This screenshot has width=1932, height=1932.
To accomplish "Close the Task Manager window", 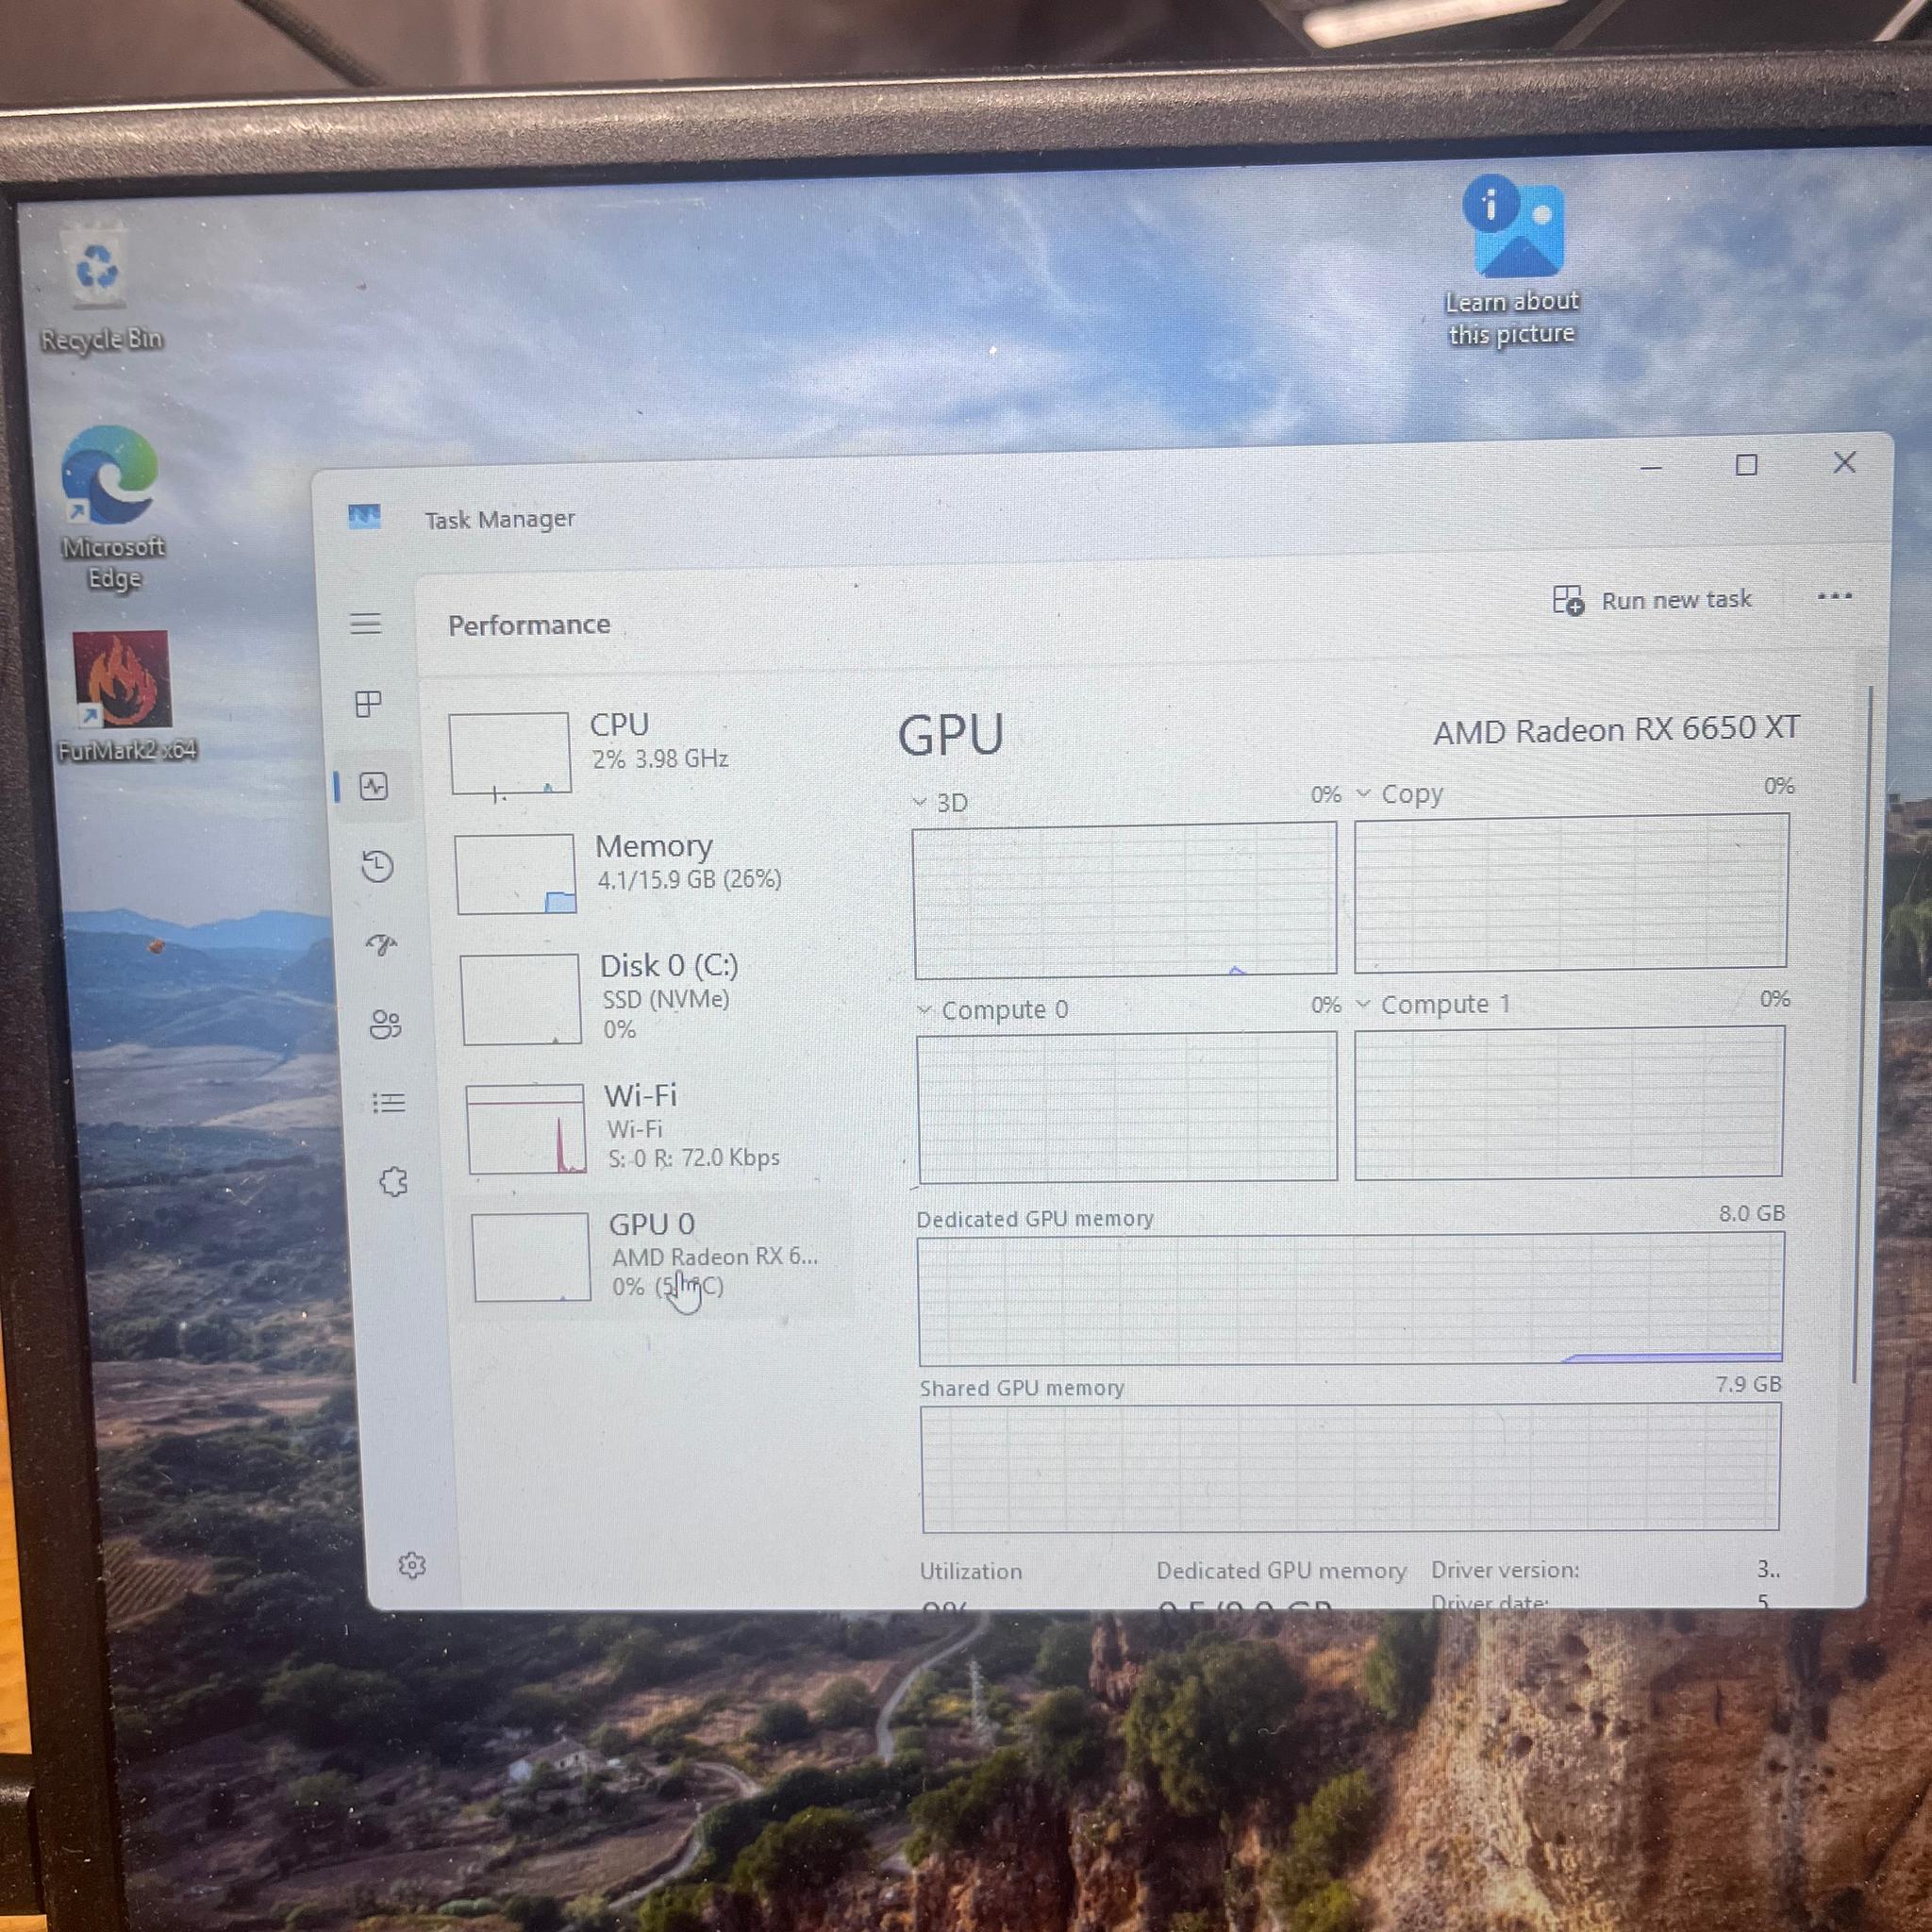I will point(1845,462).
